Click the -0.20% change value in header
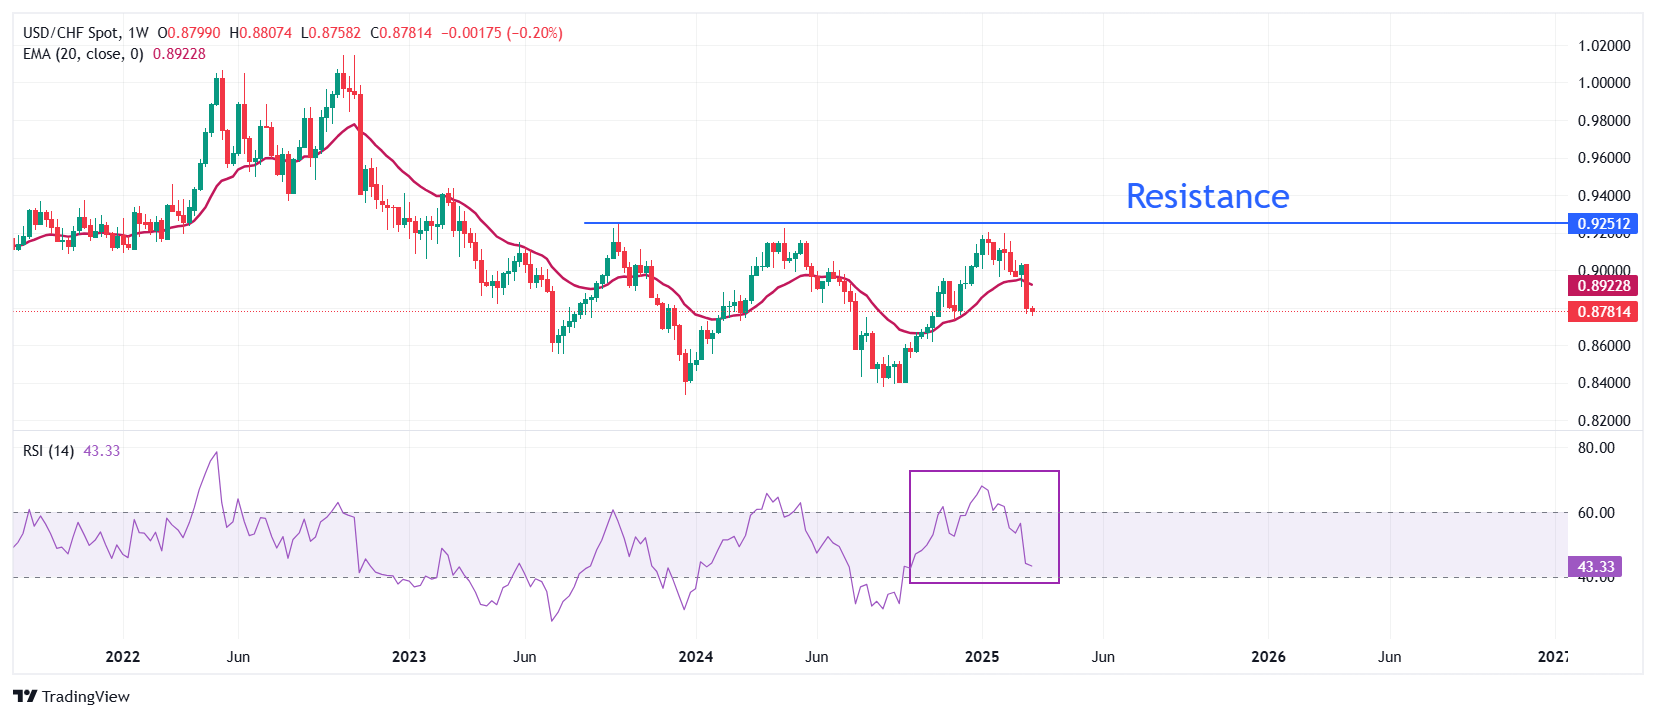This screenshot has width=1656, height=718. (x=535, y=33)
